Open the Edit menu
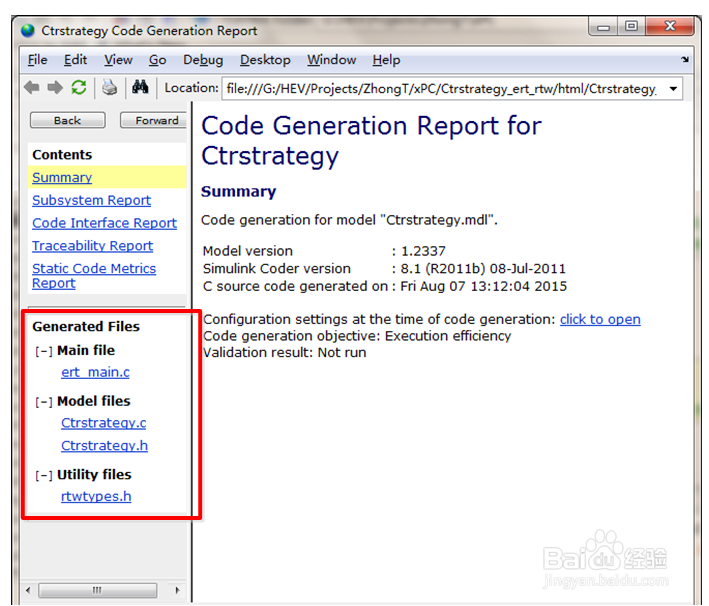 click(x=75, y=60)
